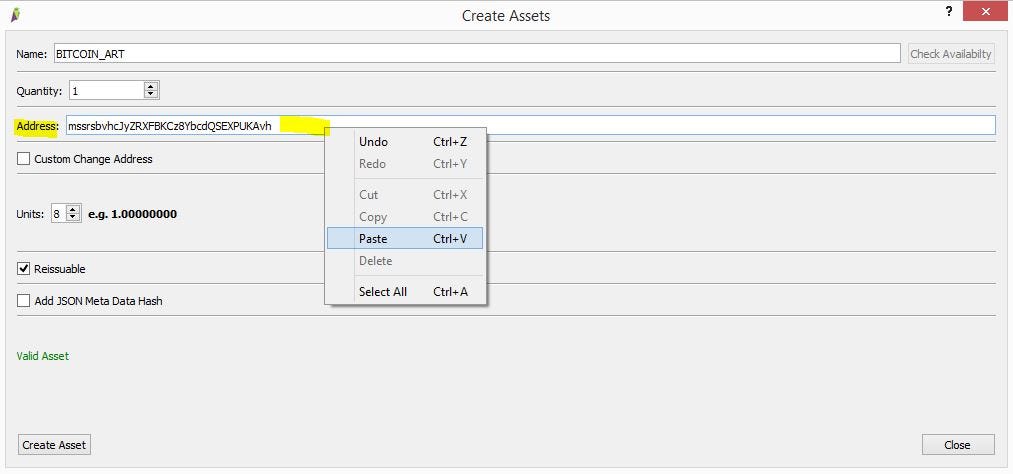Click the Ravencoin bird icon in title bar
Screen dimensions: 1013x474
16,14
